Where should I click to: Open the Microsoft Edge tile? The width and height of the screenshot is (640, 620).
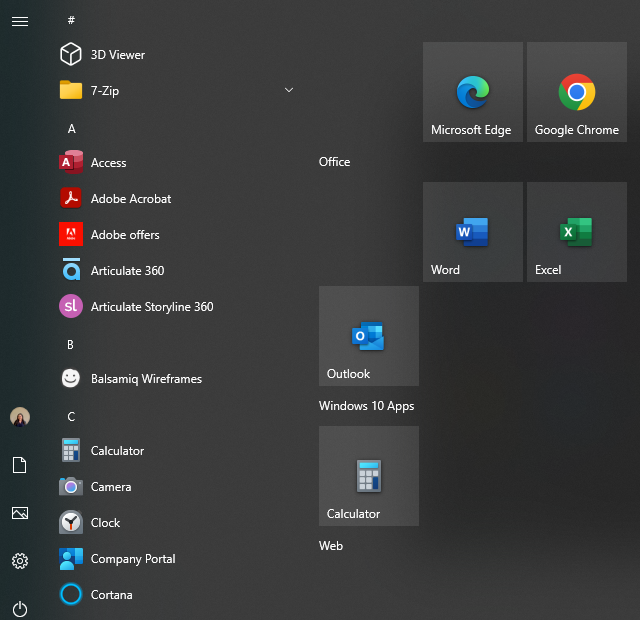(473, 92)
